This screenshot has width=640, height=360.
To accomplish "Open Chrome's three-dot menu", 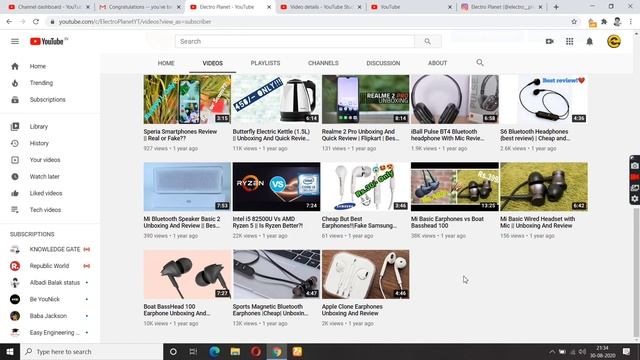I will (x=631, y=22).
